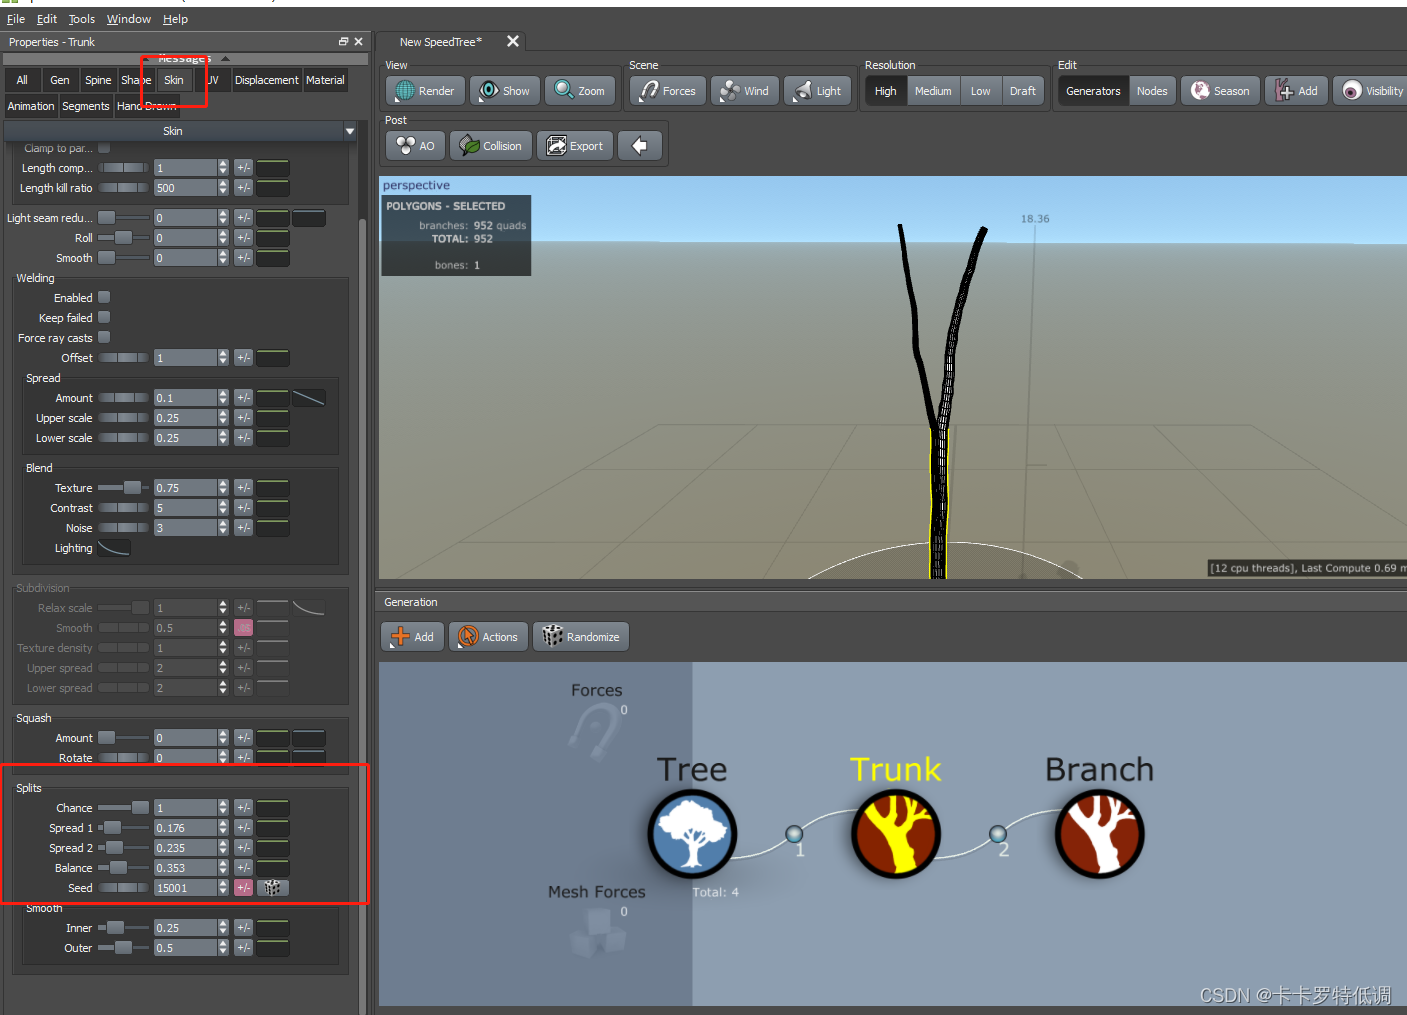Open the Light scene tool

click(818, 91)
